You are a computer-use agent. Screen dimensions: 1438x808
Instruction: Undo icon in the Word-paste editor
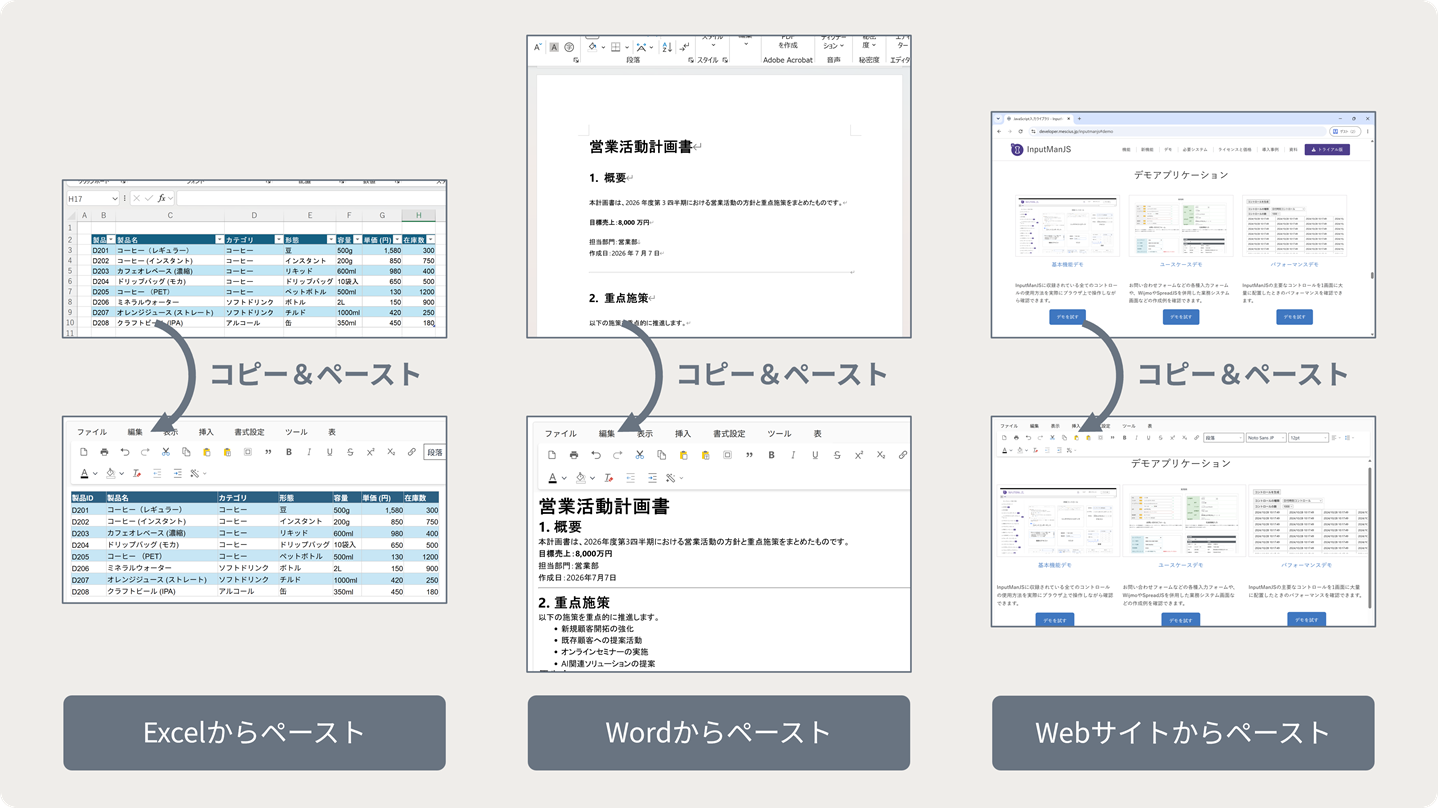coord(596,455)
